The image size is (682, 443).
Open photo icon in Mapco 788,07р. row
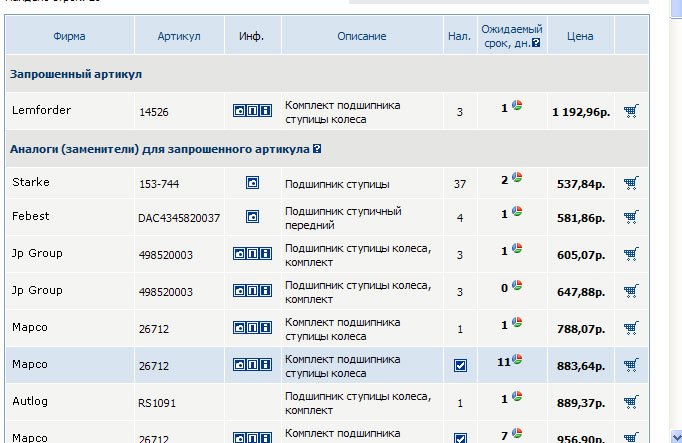(x=239, y=327)
